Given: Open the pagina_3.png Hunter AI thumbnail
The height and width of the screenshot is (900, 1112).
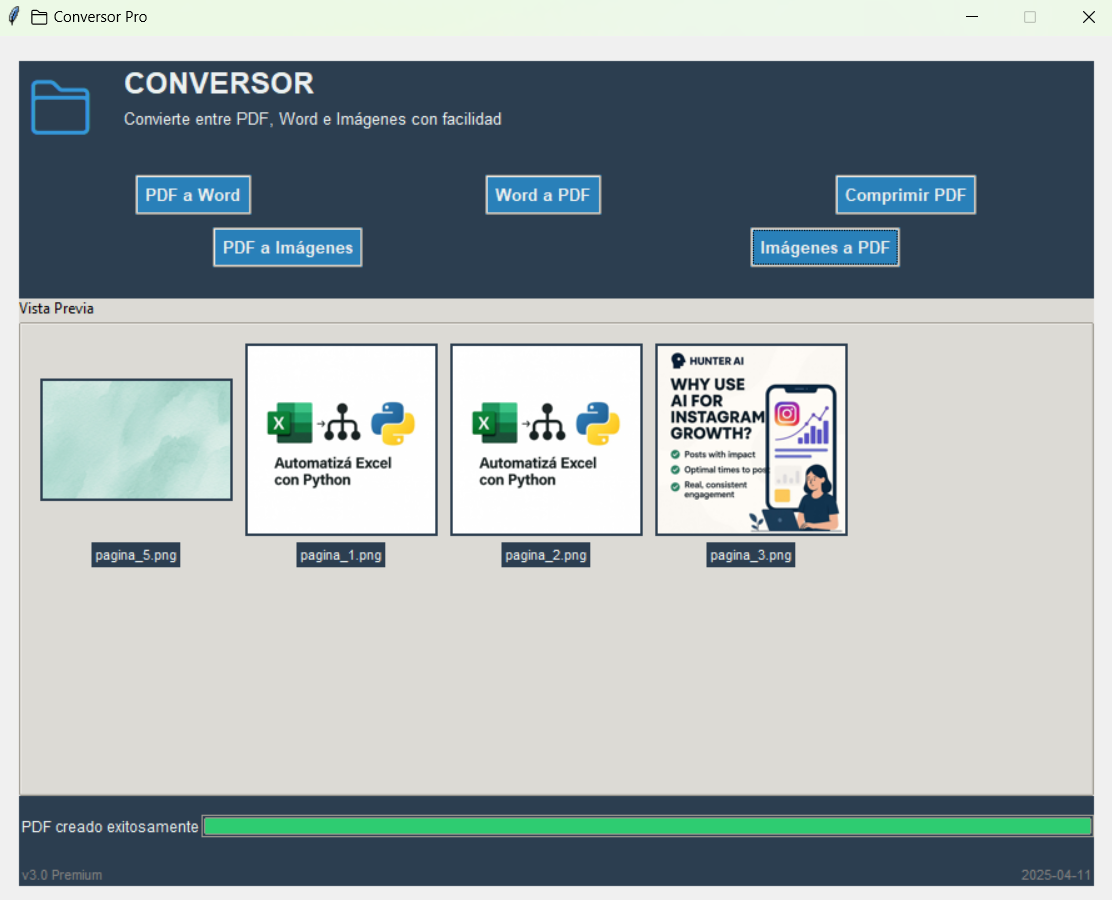Looking at the screenshot, I should click(751, 440).
